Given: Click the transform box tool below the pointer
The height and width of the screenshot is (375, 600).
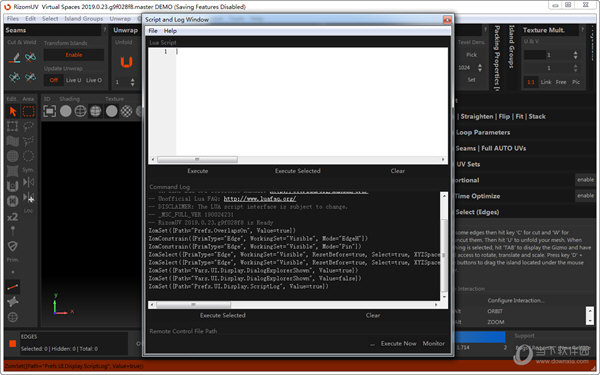Looking at the screenshot, I should [x=13, y=126].
